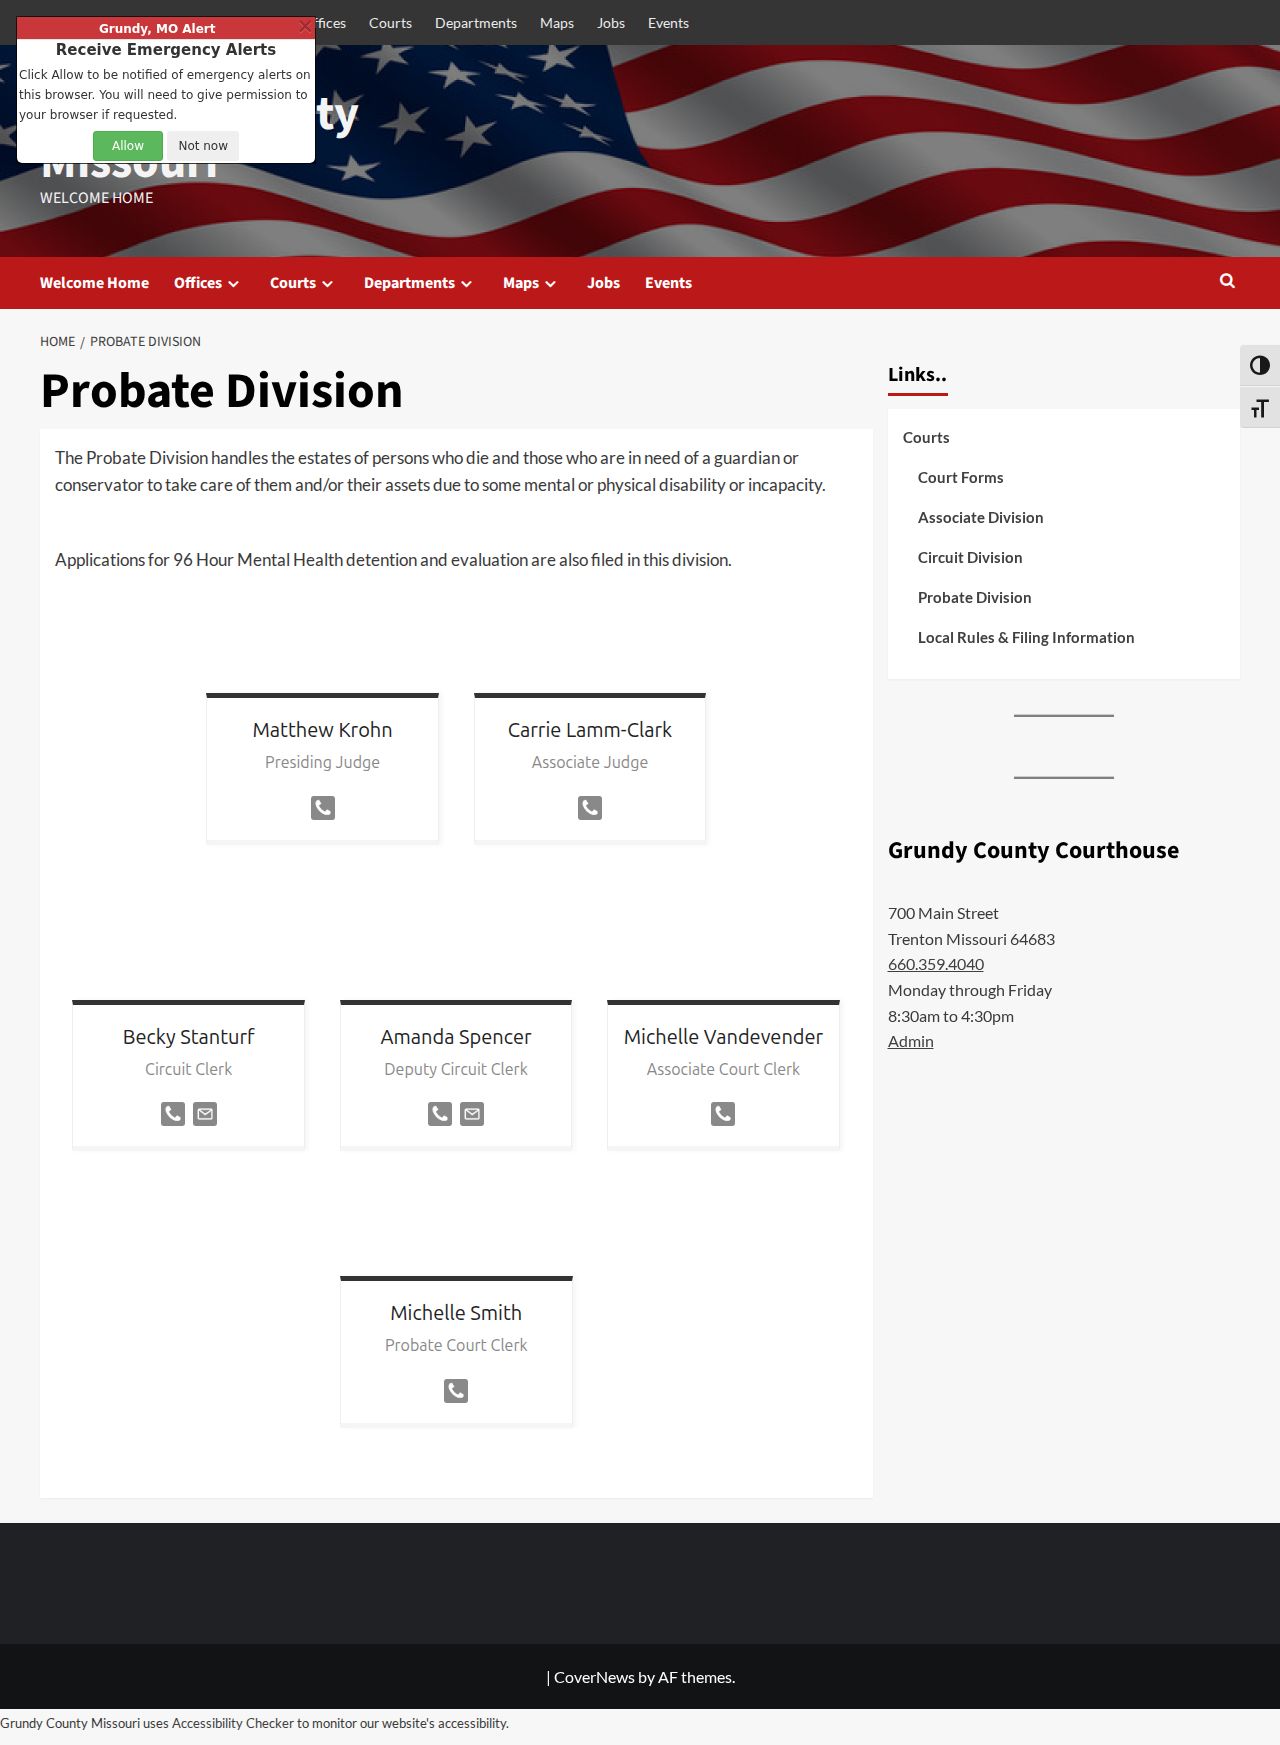
Task: Dismiss alerts with Not now
Action: (x=203, y=146)
